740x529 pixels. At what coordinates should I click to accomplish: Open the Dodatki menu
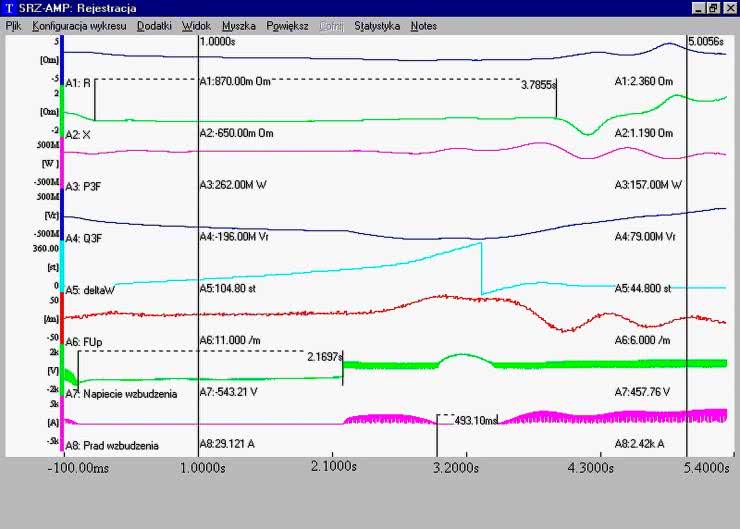pyautogui.click(x=154, y=26)
